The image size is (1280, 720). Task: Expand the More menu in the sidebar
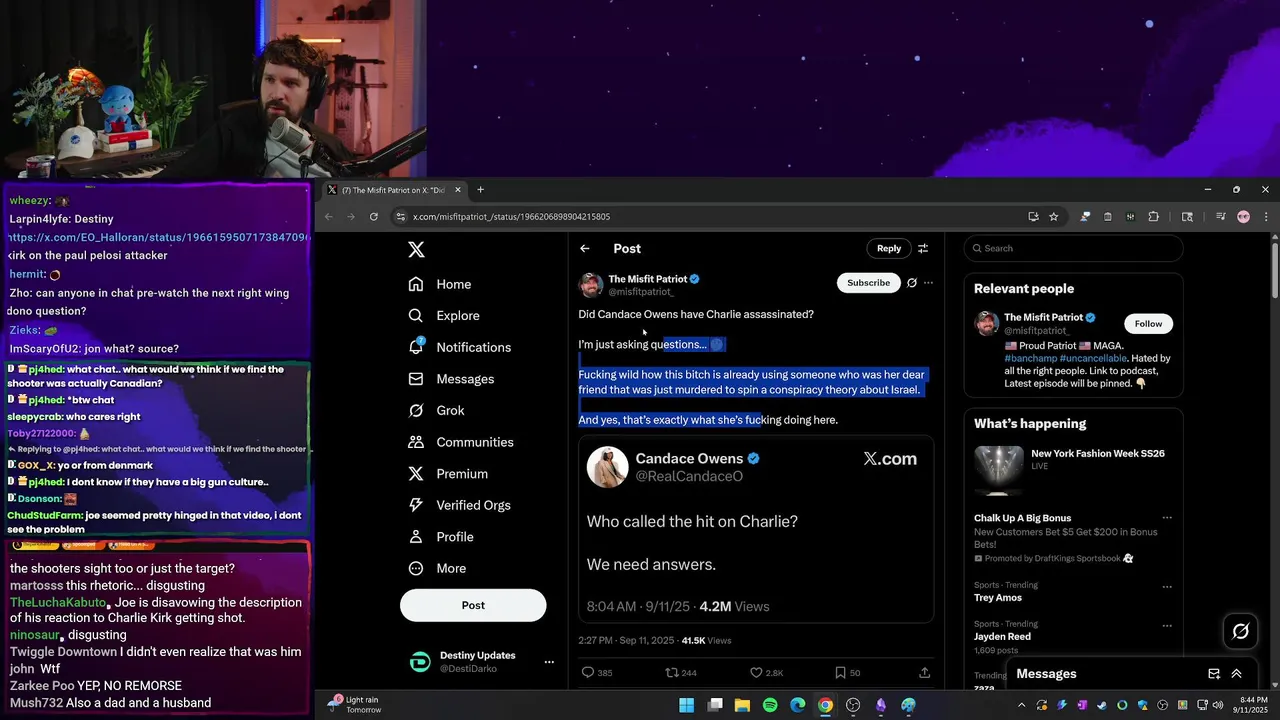437,568
